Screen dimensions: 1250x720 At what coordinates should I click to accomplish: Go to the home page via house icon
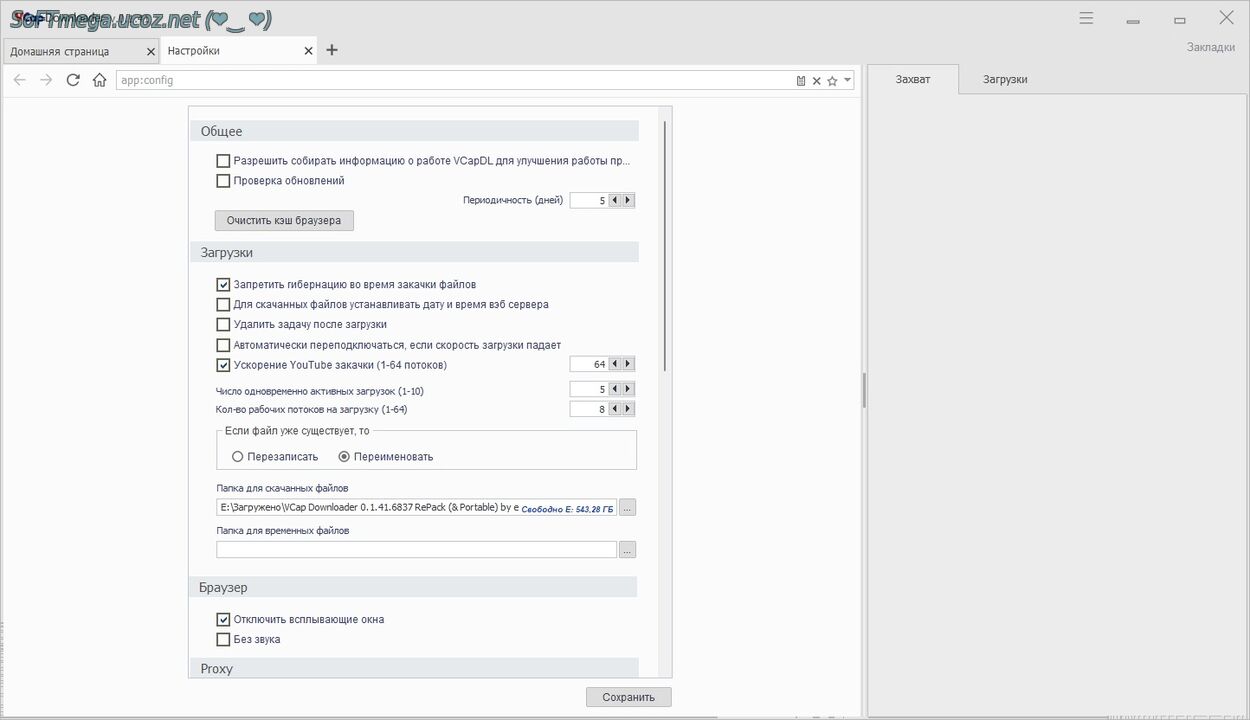pos(99,80)
